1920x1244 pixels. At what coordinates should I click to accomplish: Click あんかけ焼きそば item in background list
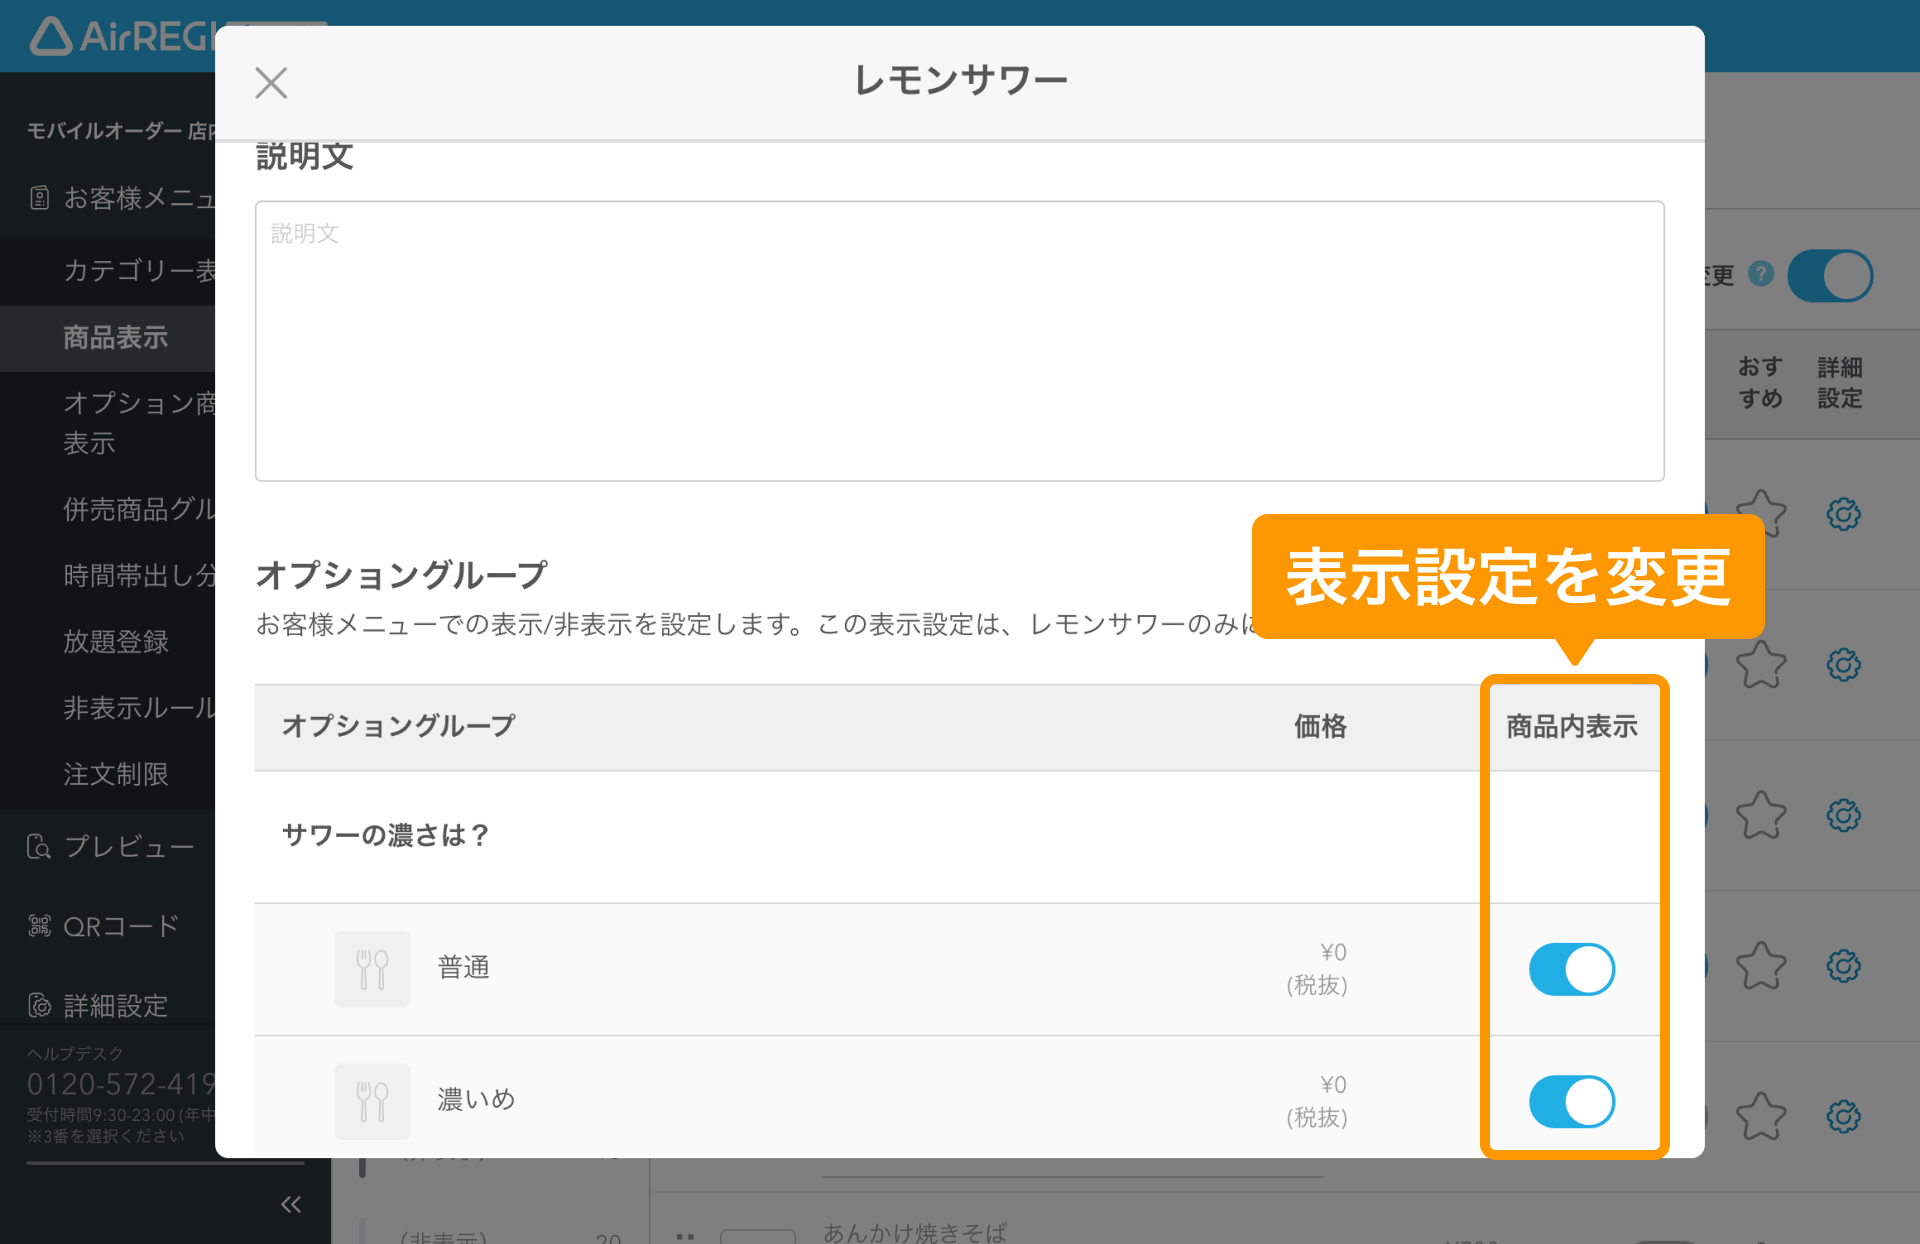[914, 1232]
